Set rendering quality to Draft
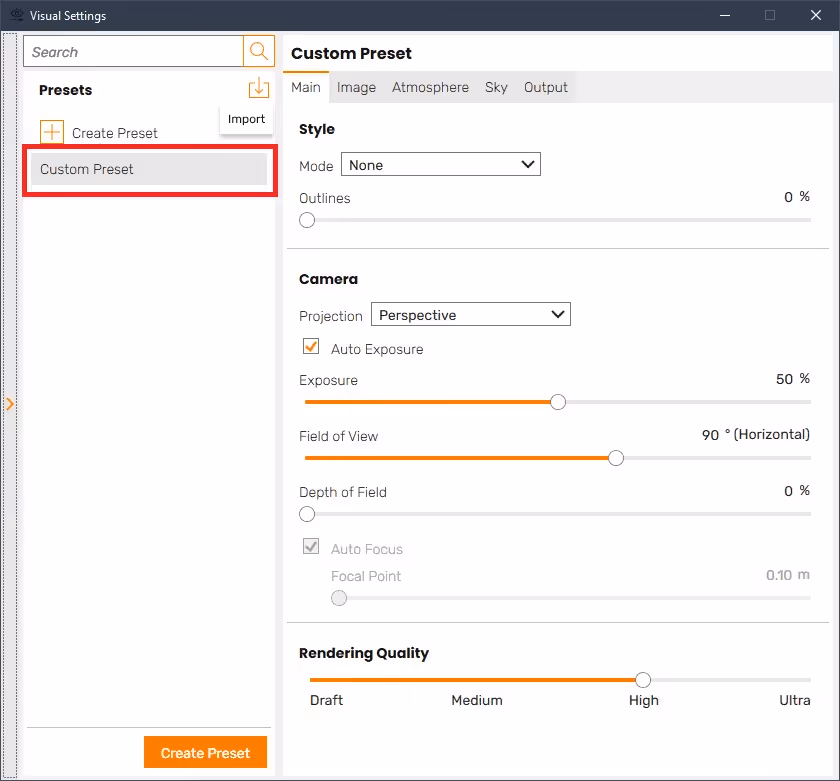The height and width of the screenshot is (781, 840). pyautogui.click(x=326, y=700)
